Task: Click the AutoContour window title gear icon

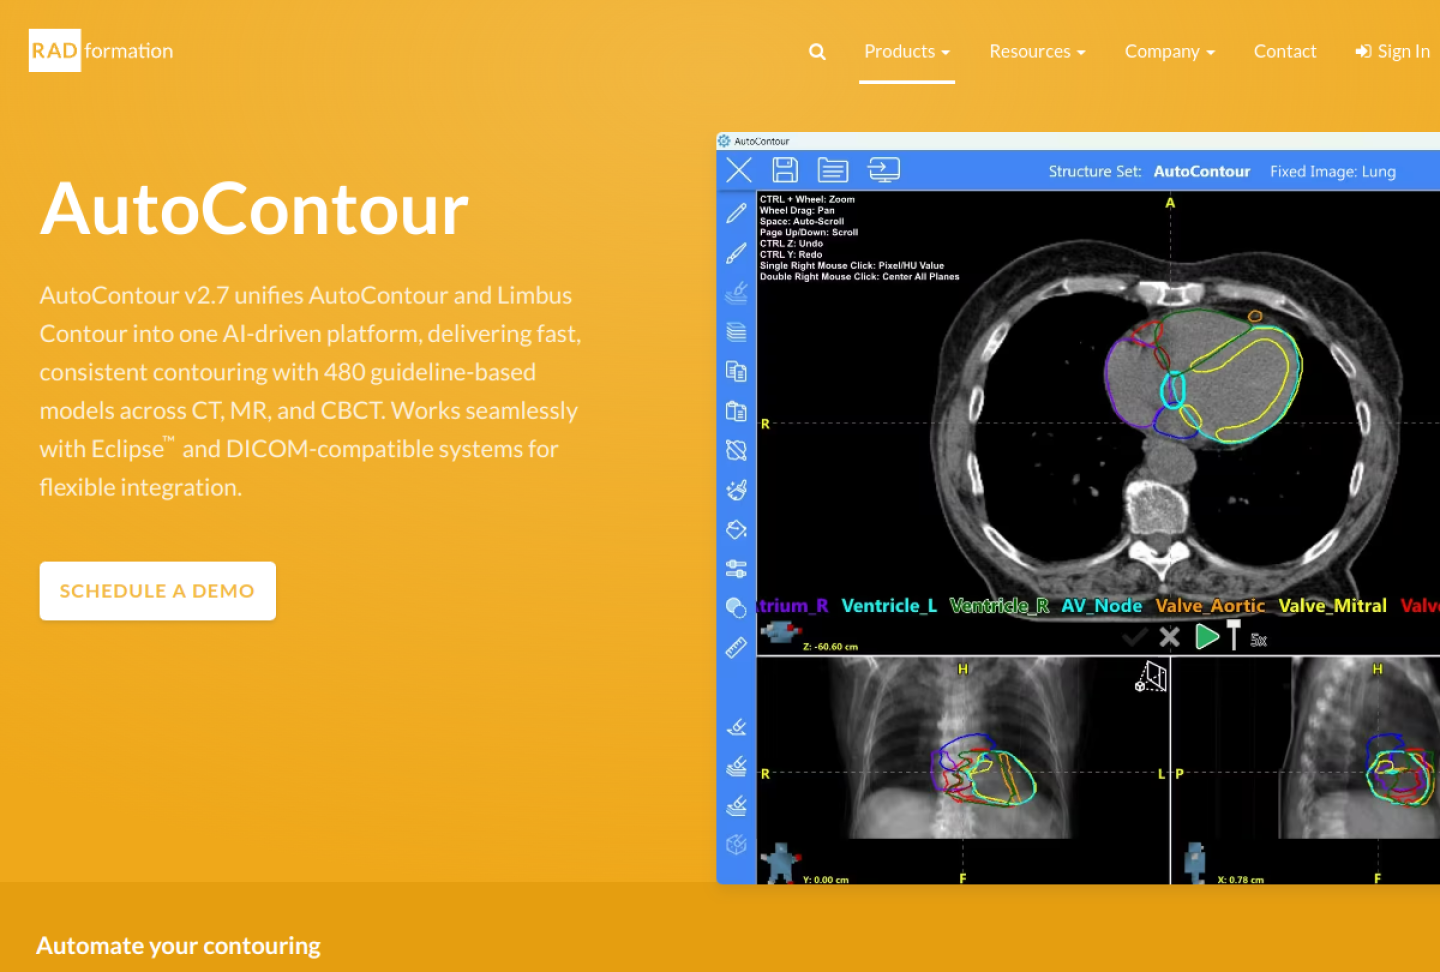Action: (x=724, y=141)
